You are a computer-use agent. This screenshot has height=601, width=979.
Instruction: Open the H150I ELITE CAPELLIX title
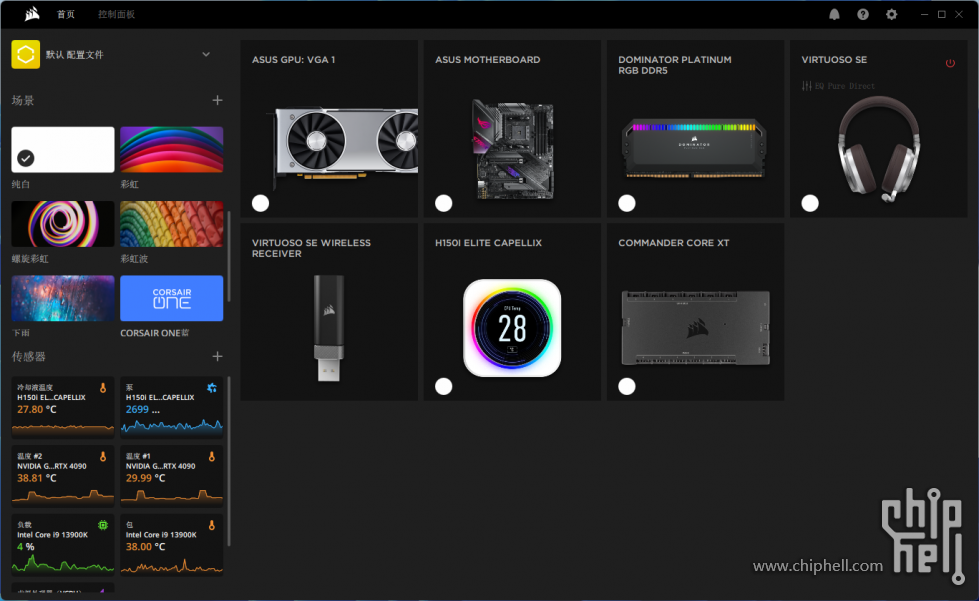[x=488, y=243]
